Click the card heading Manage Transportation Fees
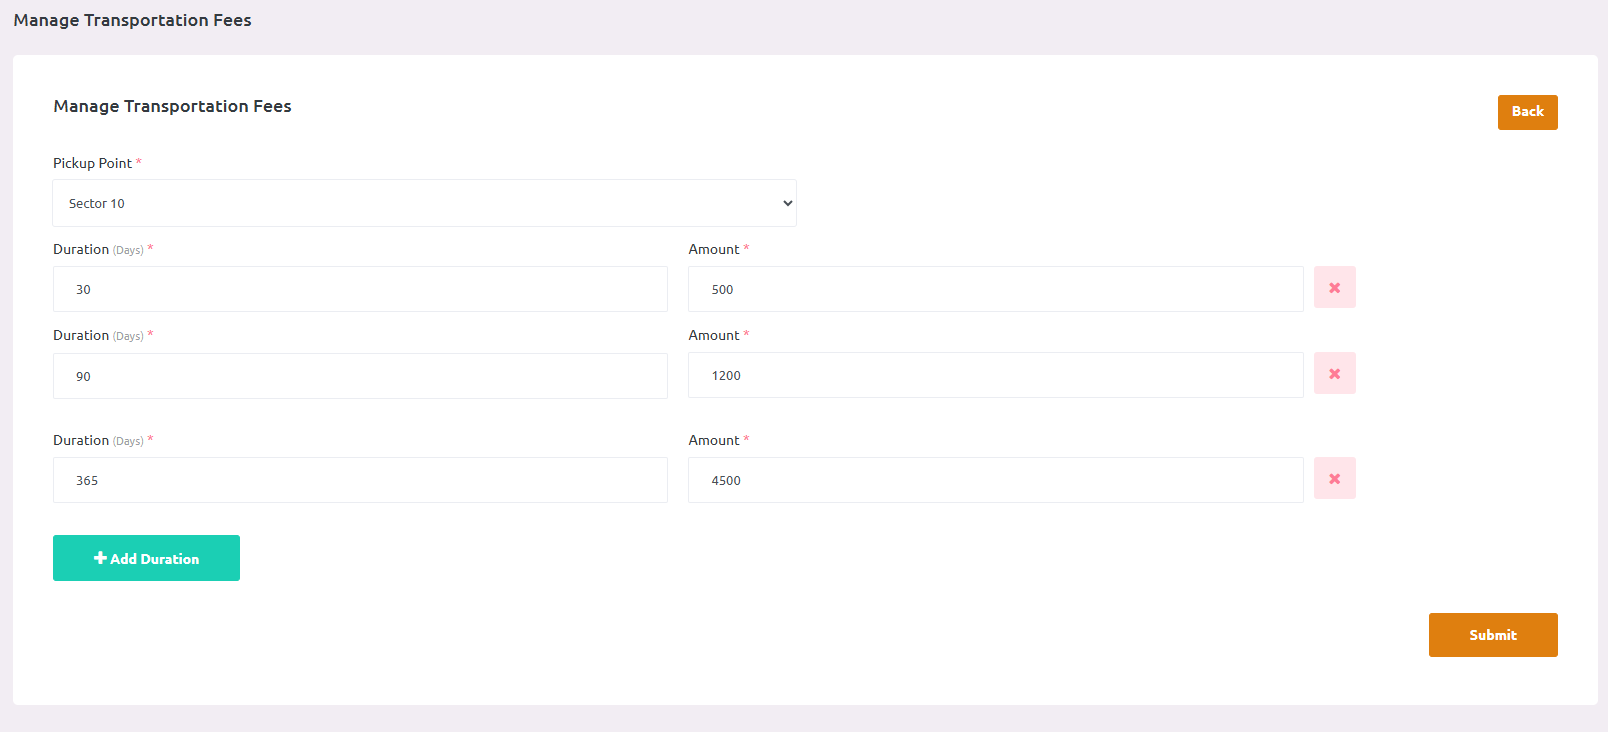This screenshot has width=1608, height=732. (172, 106)
